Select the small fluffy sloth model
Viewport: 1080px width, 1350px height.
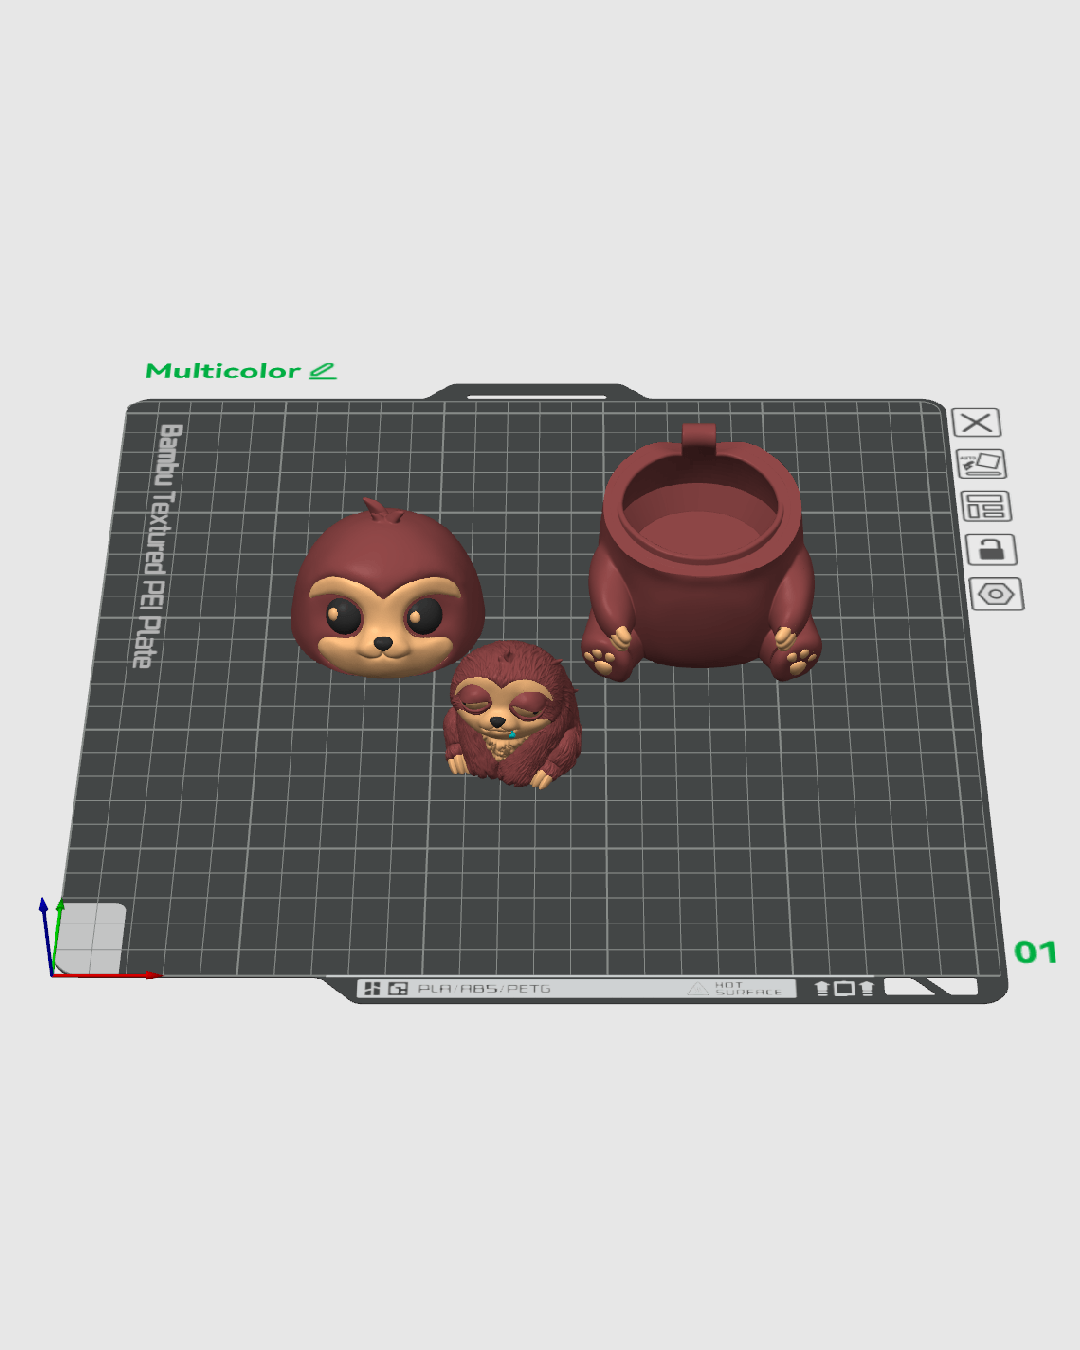[x=512, y=714]
